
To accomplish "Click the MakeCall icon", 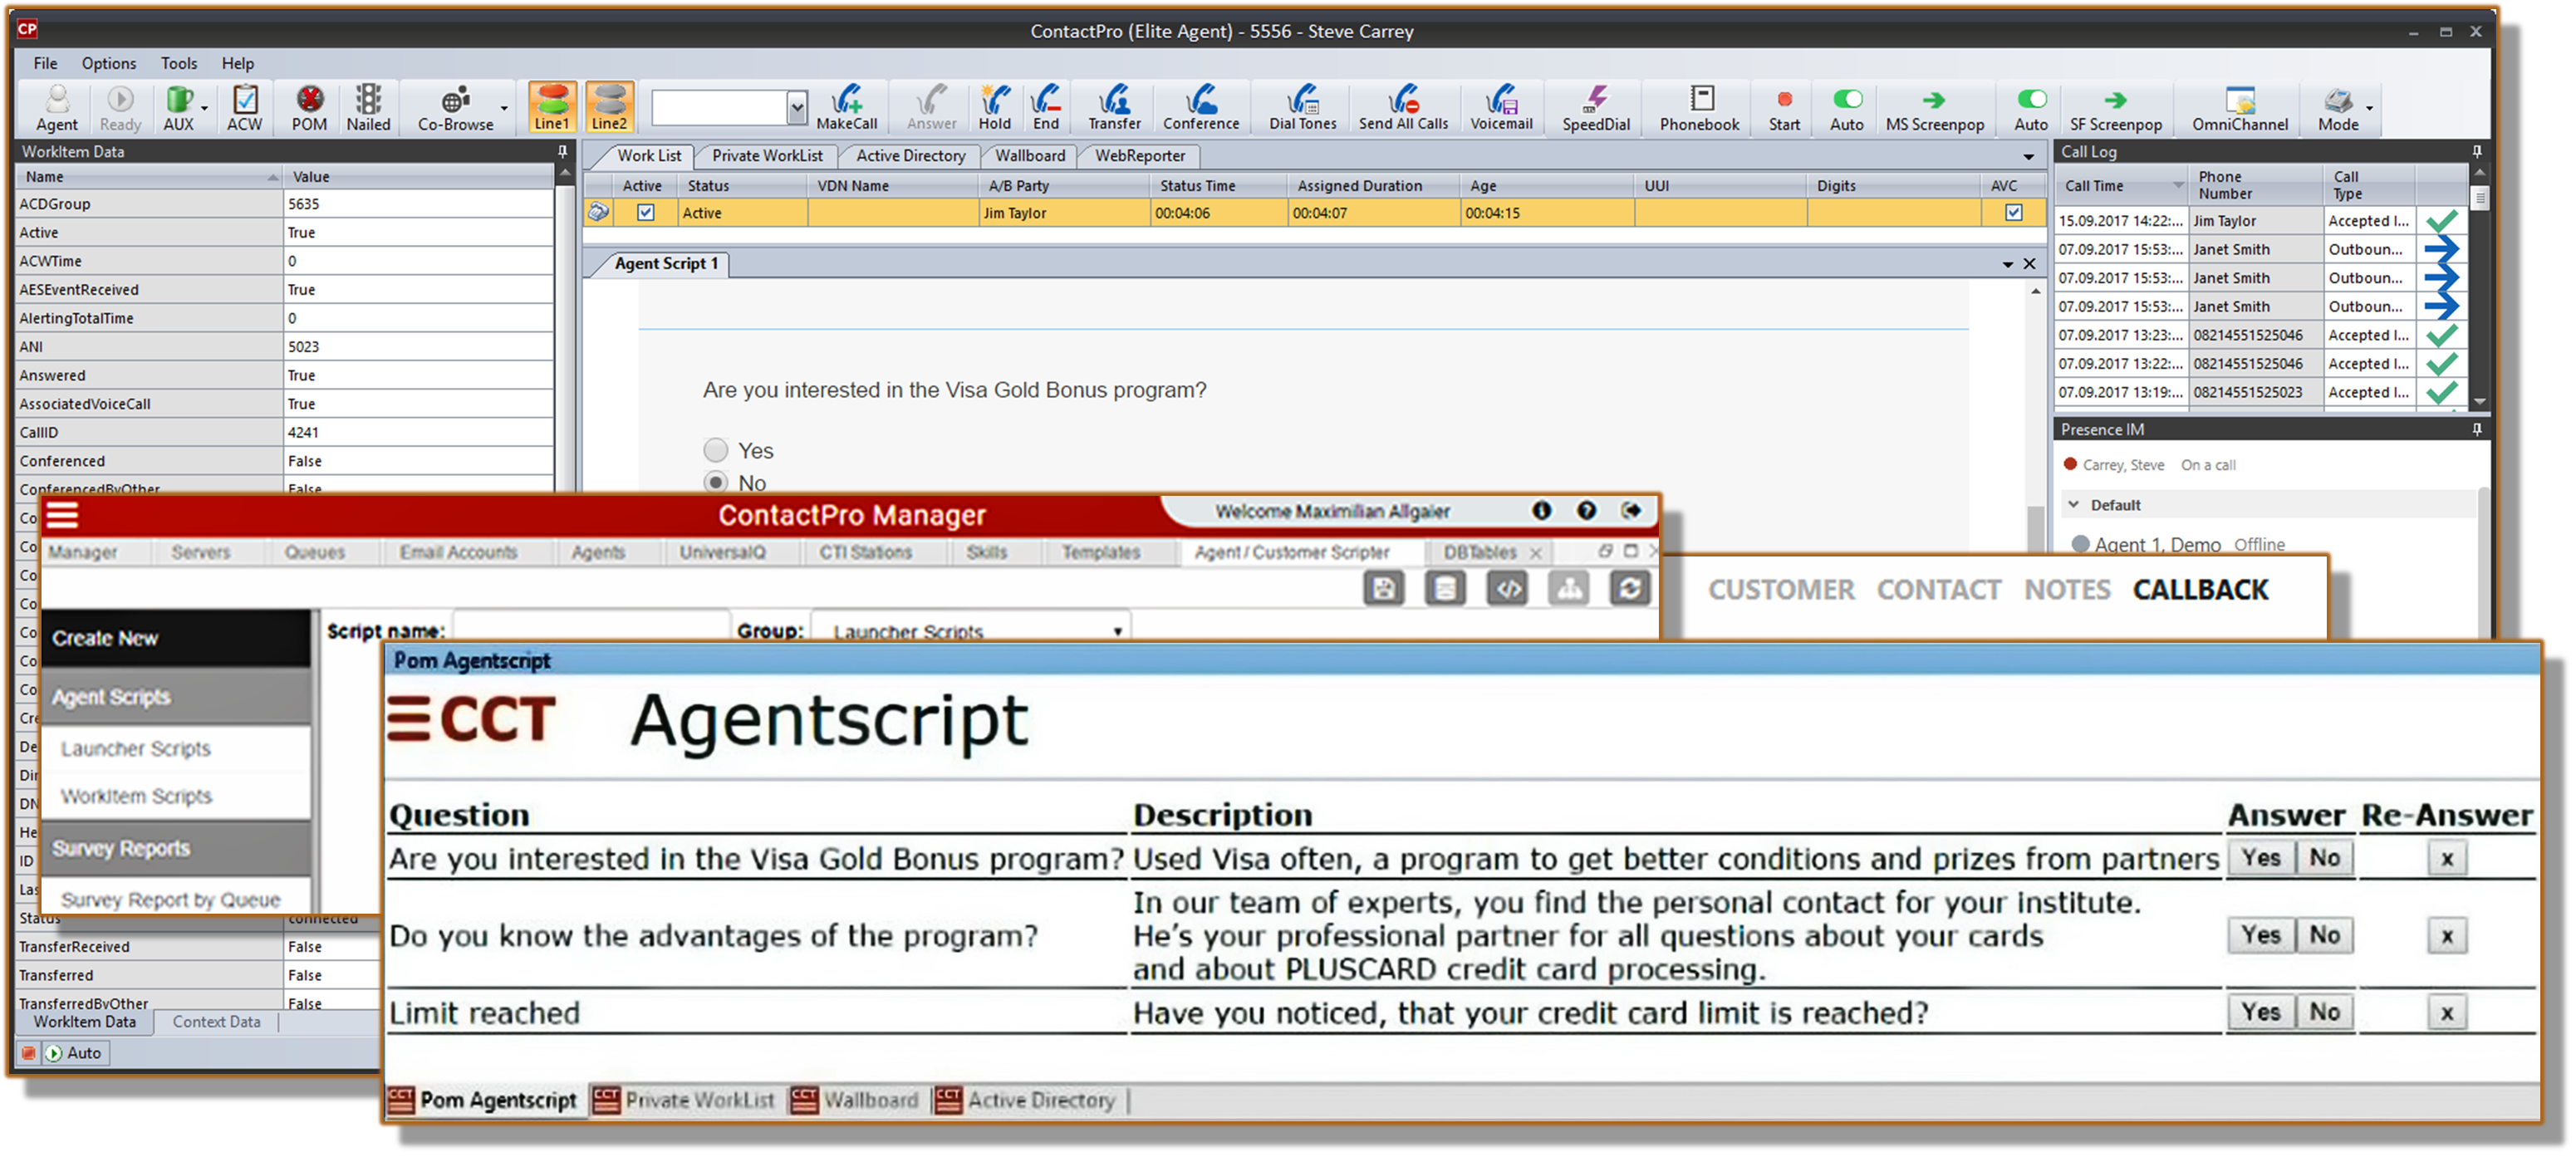I will pyautogui.click(x=847, y=108).
